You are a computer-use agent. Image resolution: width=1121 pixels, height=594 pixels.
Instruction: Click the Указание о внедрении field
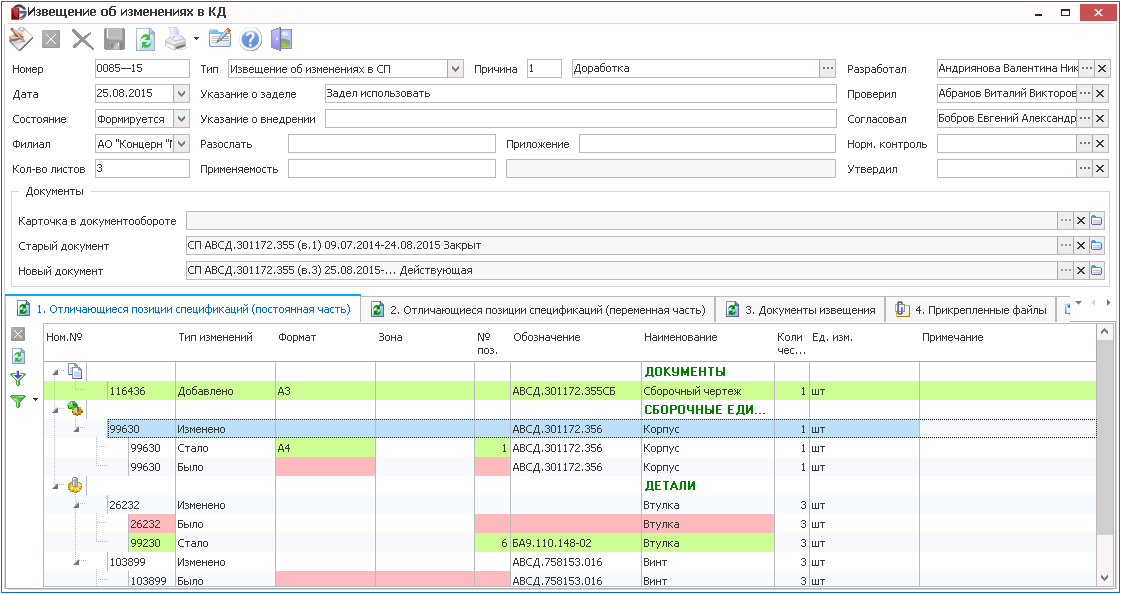(580, 119)
